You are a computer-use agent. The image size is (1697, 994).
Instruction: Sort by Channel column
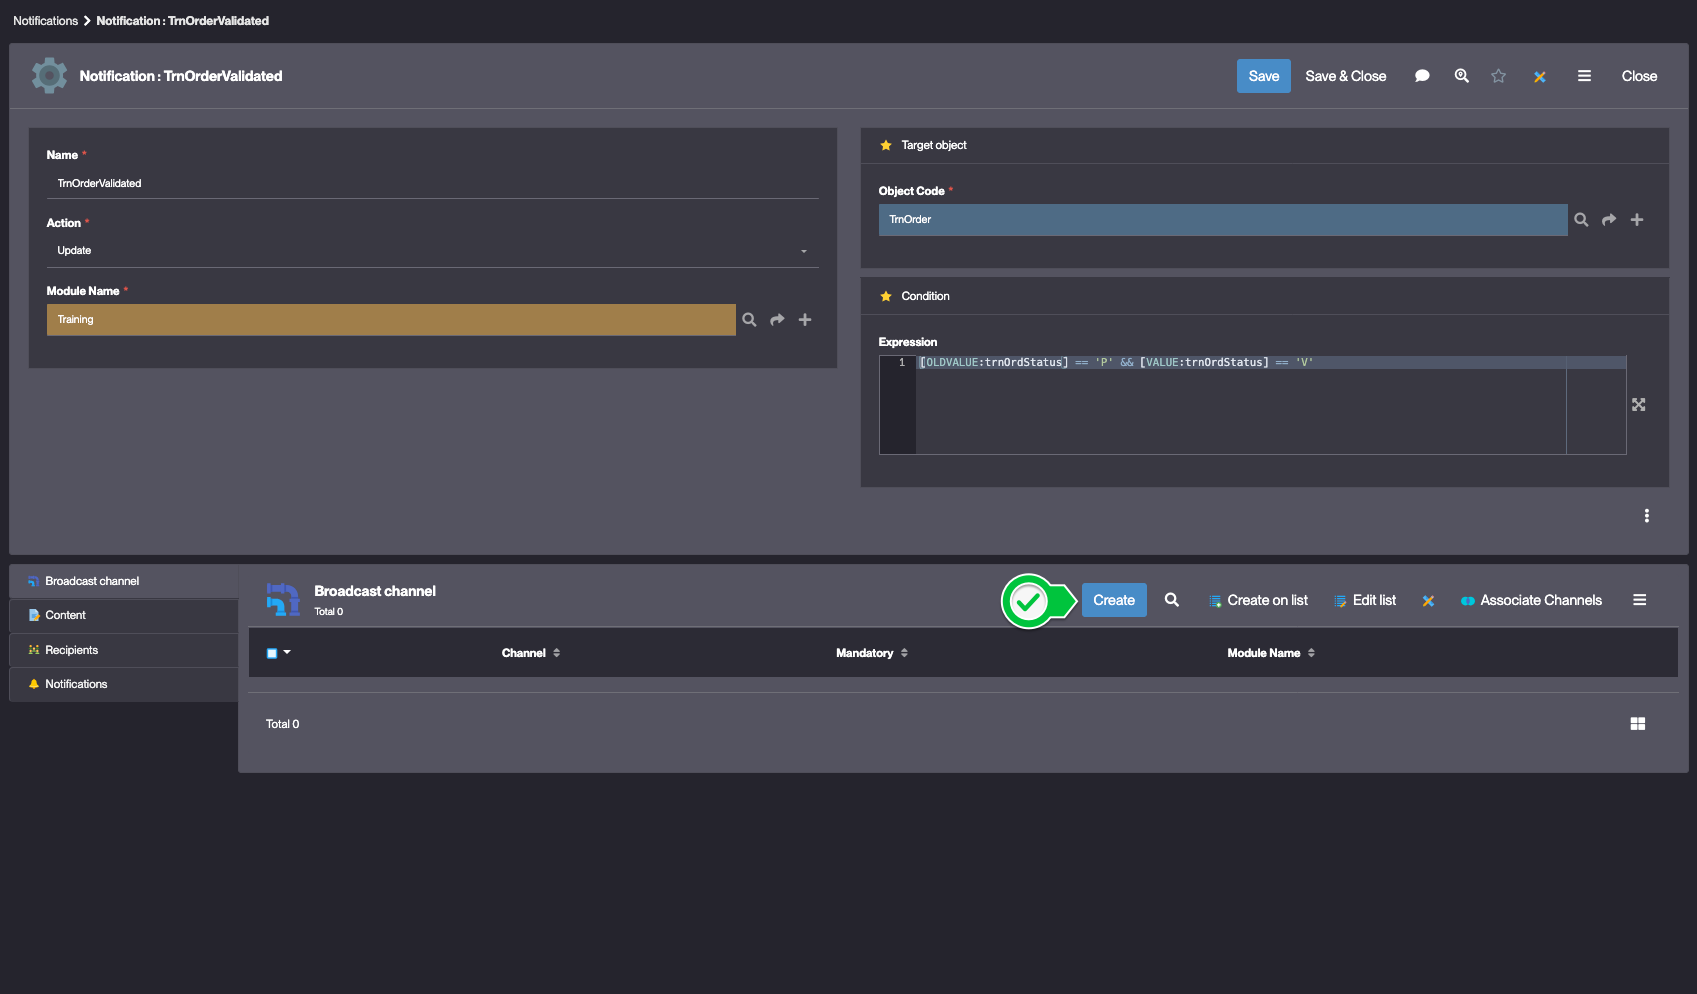531,653
